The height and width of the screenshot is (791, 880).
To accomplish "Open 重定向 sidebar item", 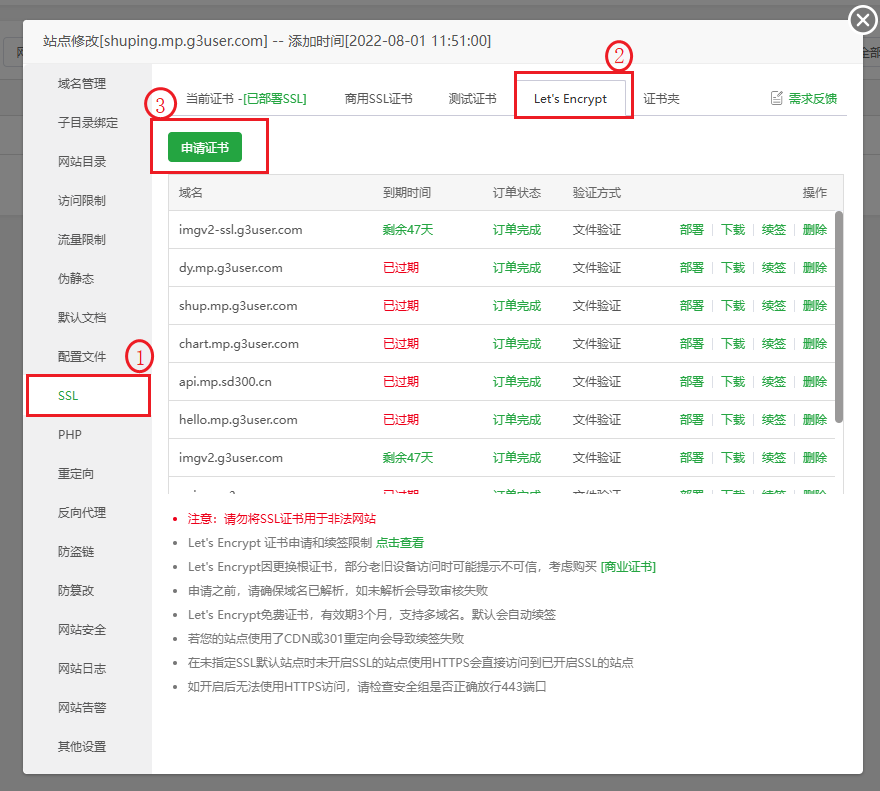I will (x=76, y=474).
